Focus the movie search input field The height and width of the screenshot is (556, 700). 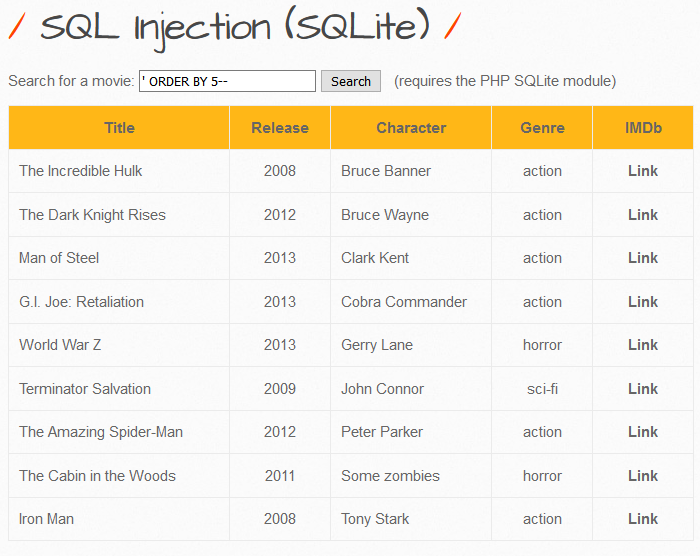(227, 81)
